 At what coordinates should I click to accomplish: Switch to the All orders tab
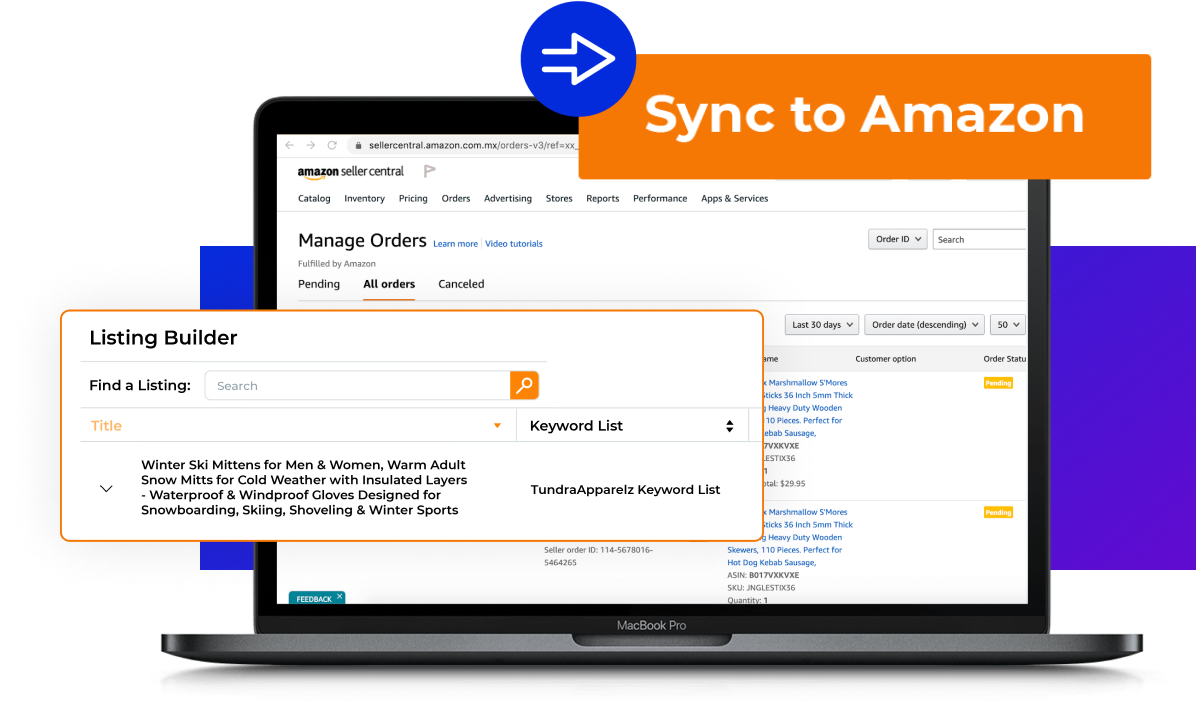click(x=389, y=284)
